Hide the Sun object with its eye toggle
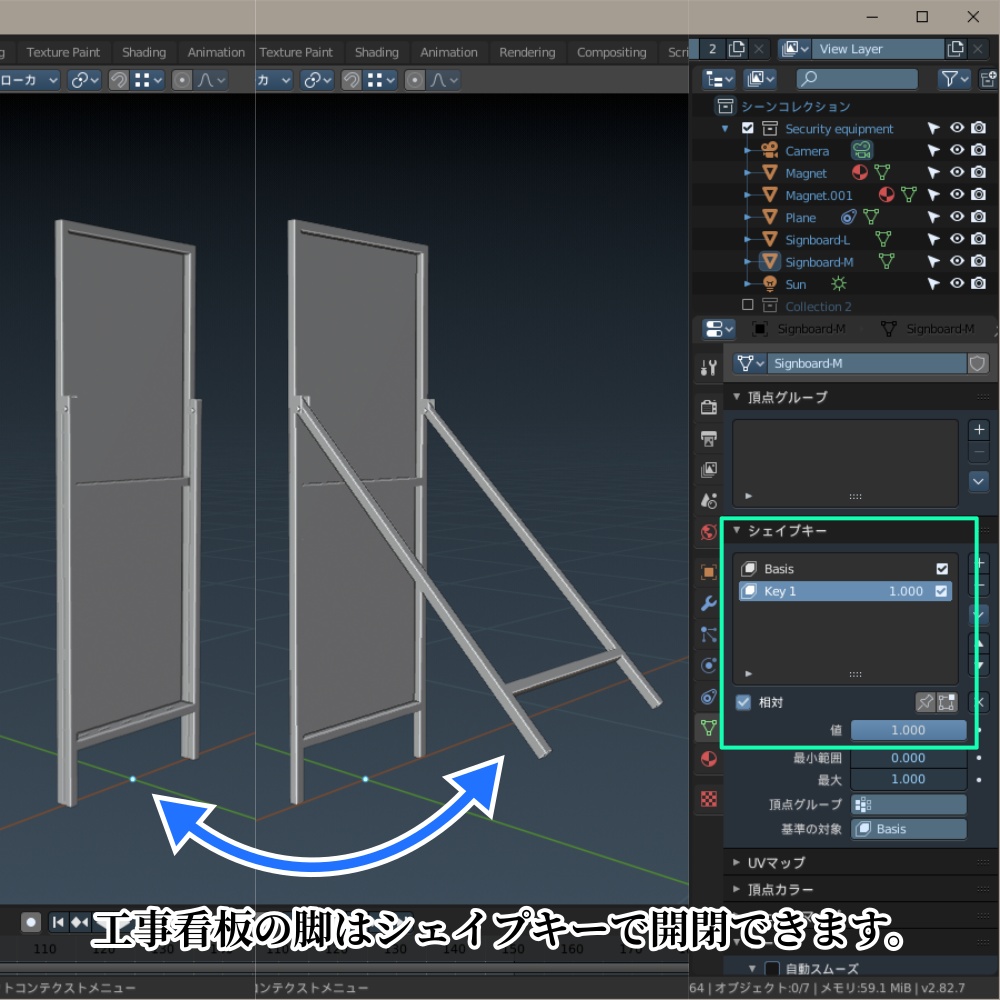 coord(957,284)
